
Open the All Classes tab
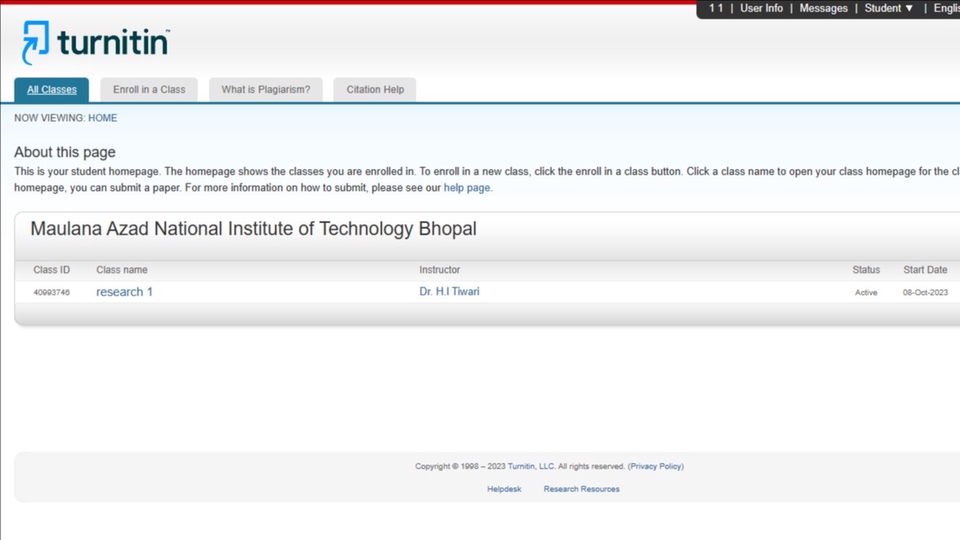[51, 89]
